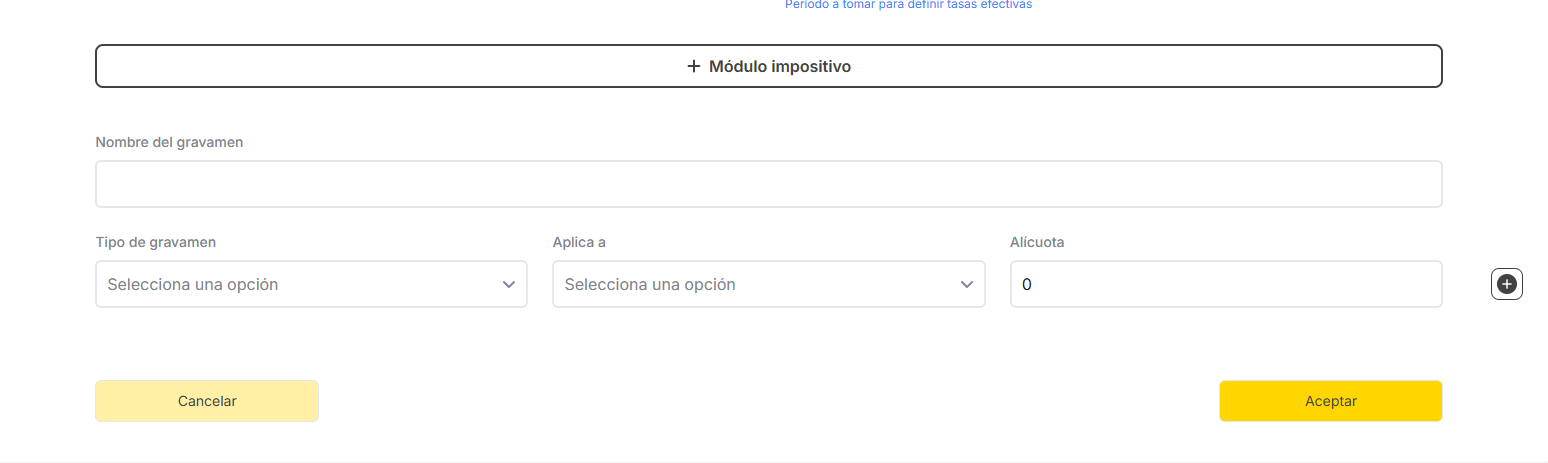Click the Nombre del gravamen label
Viewport: 1548px width, 463px height.
coord(169,142)
